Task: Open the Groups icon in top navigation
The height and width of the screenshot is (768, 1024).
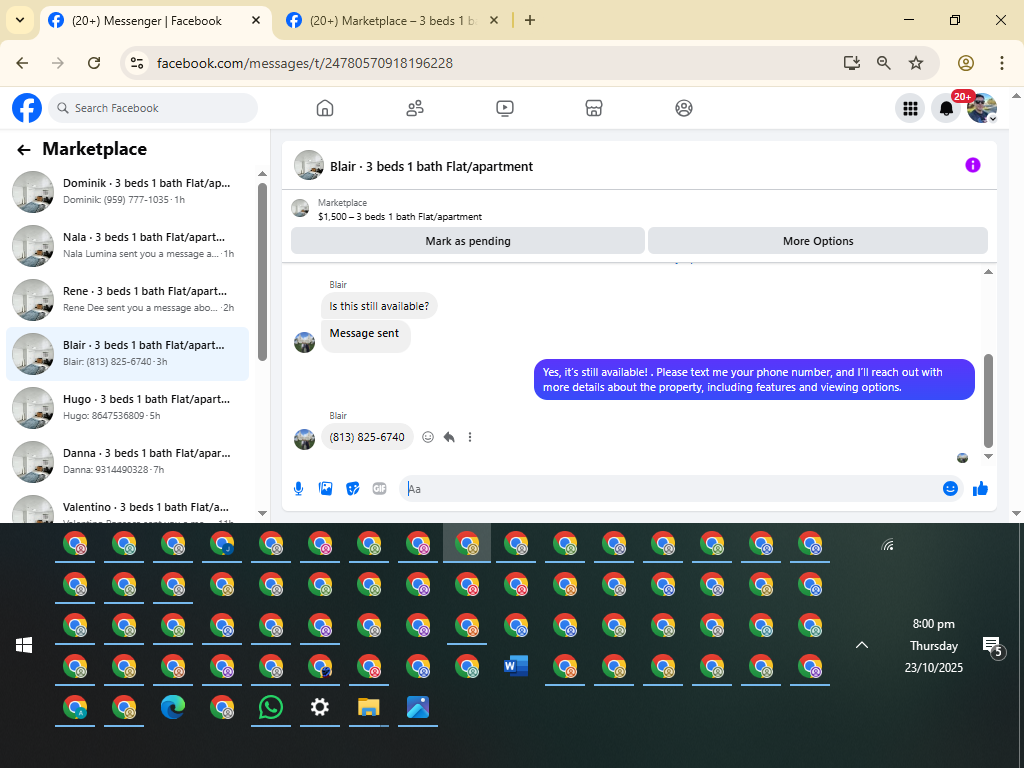Action: [x=684, y=108]
